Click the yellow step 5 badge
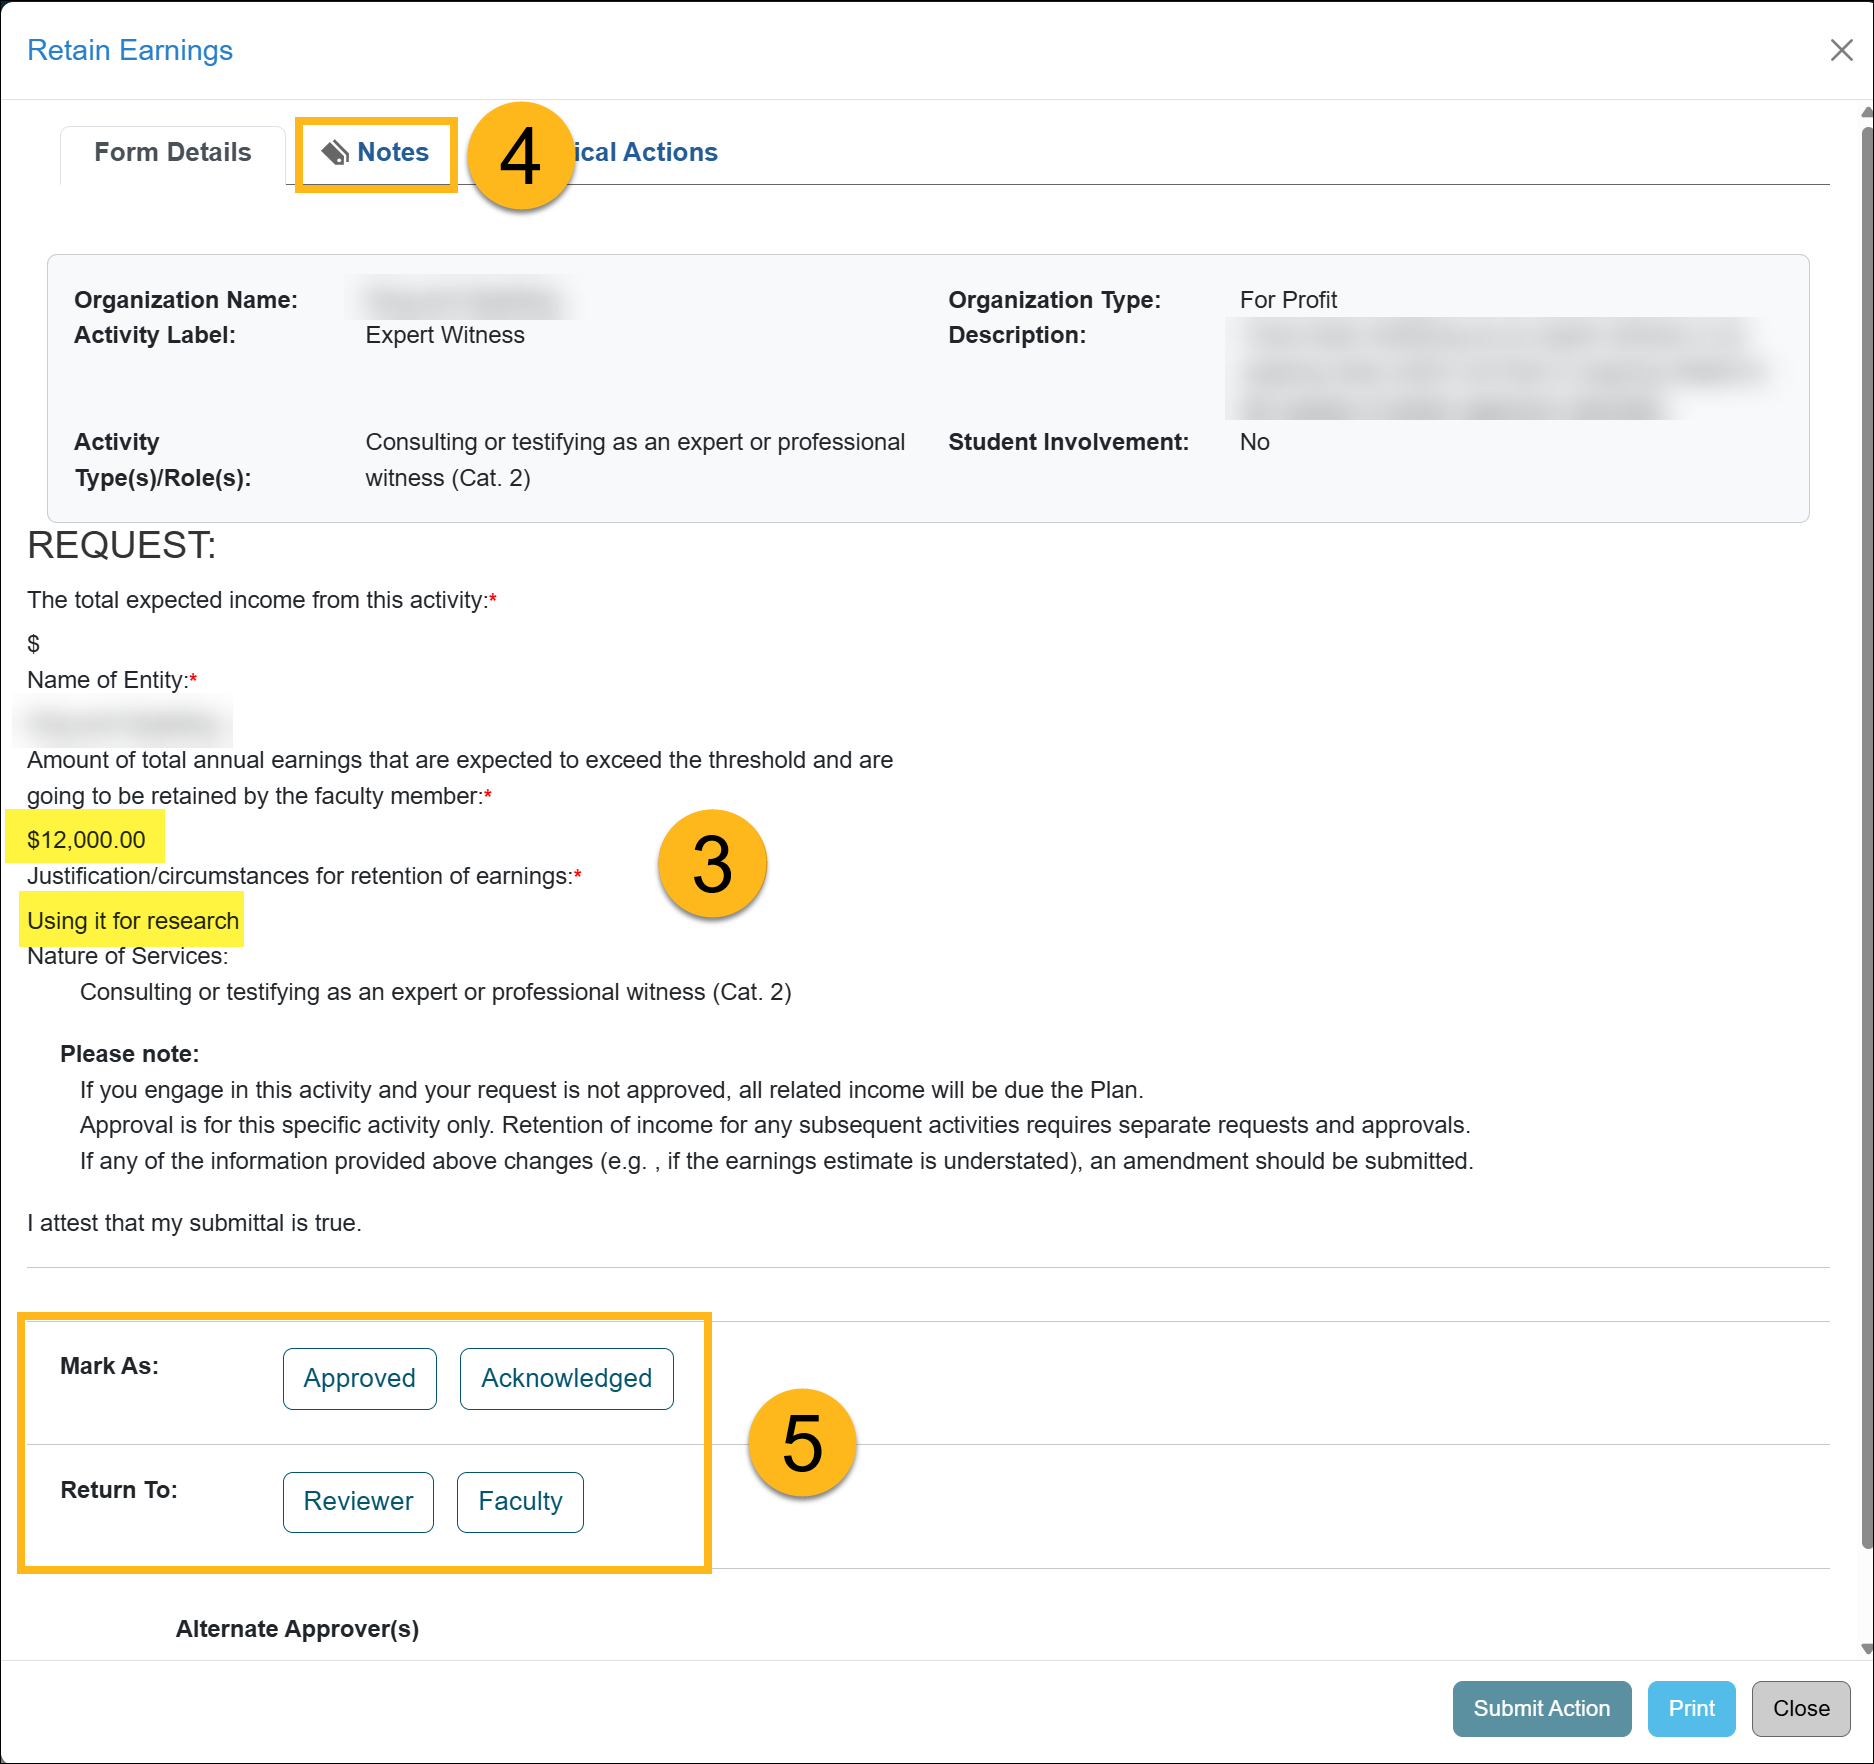1874x1764 pixels. (802, 1443)
